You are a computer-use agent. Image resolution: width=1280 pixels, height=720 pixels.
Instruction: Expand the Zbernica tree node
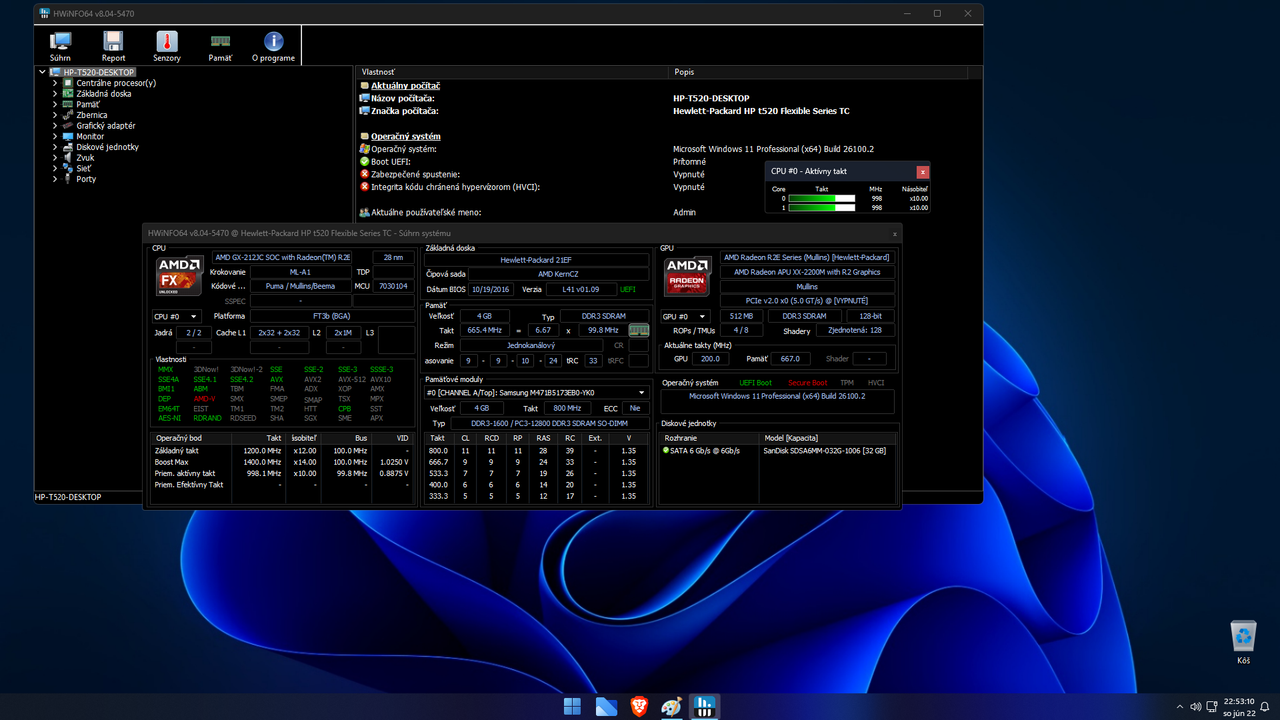[x=55, y=115]
